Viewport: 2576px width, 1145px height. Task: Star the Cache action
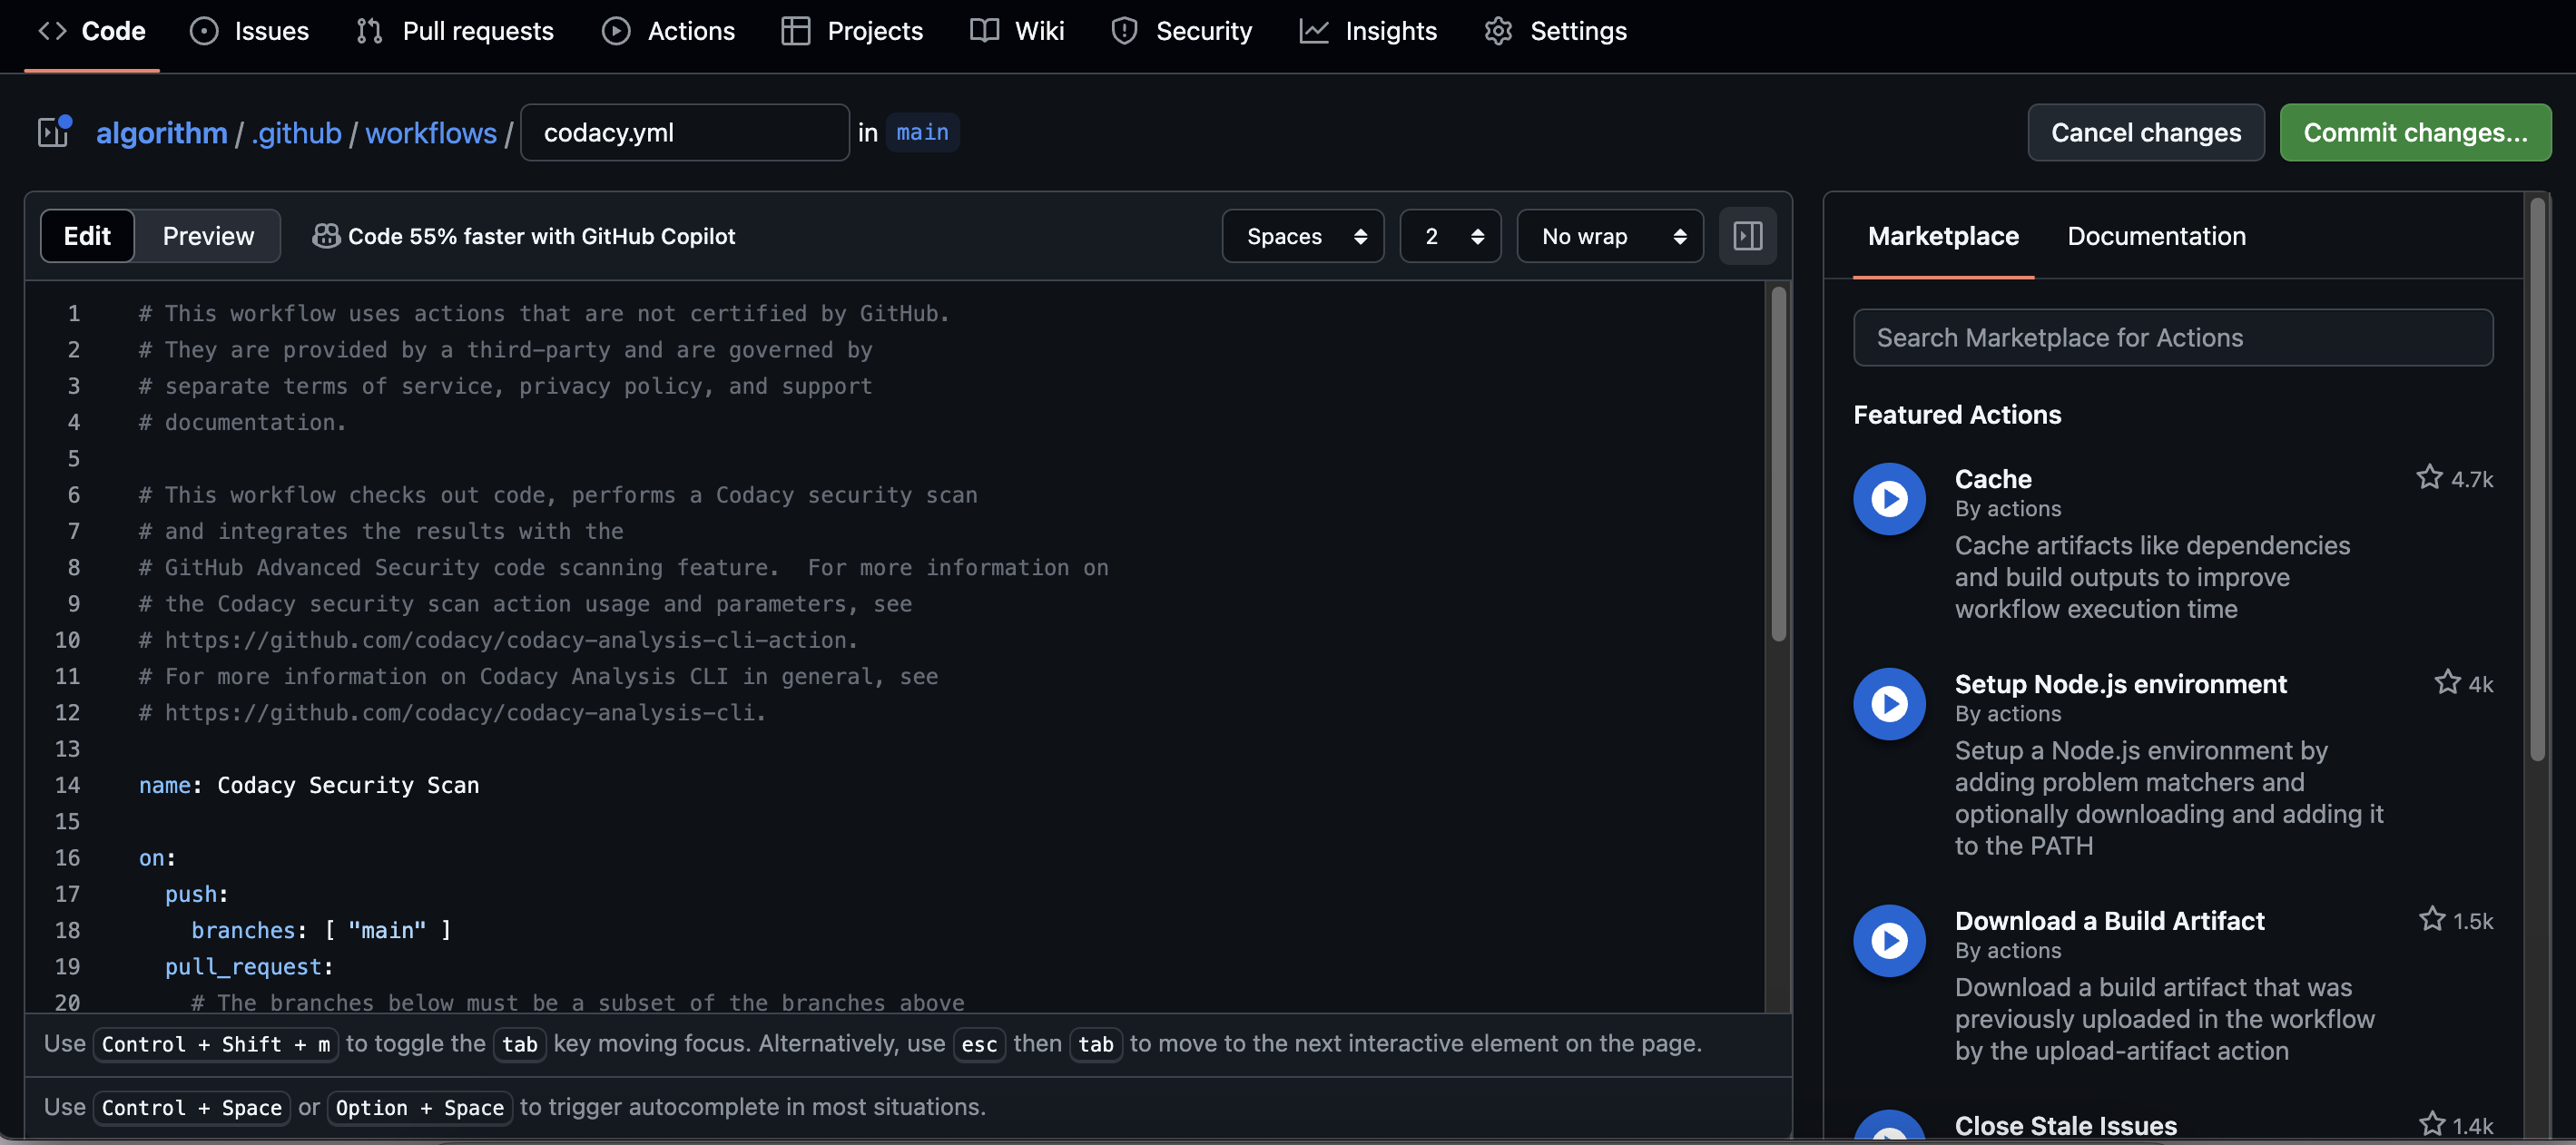tap(2429, 478)
